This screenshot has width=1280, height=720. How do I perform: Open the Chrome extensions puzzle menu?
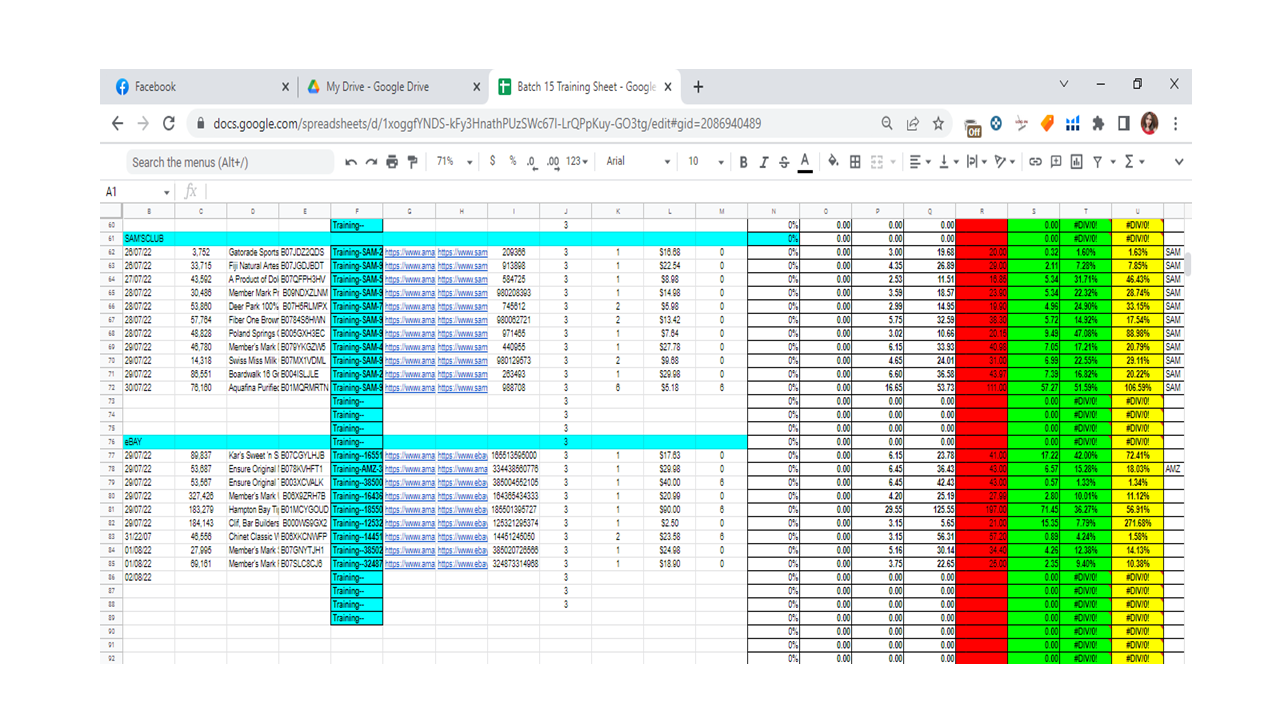pyautogui.click(x=1098, y=124)
